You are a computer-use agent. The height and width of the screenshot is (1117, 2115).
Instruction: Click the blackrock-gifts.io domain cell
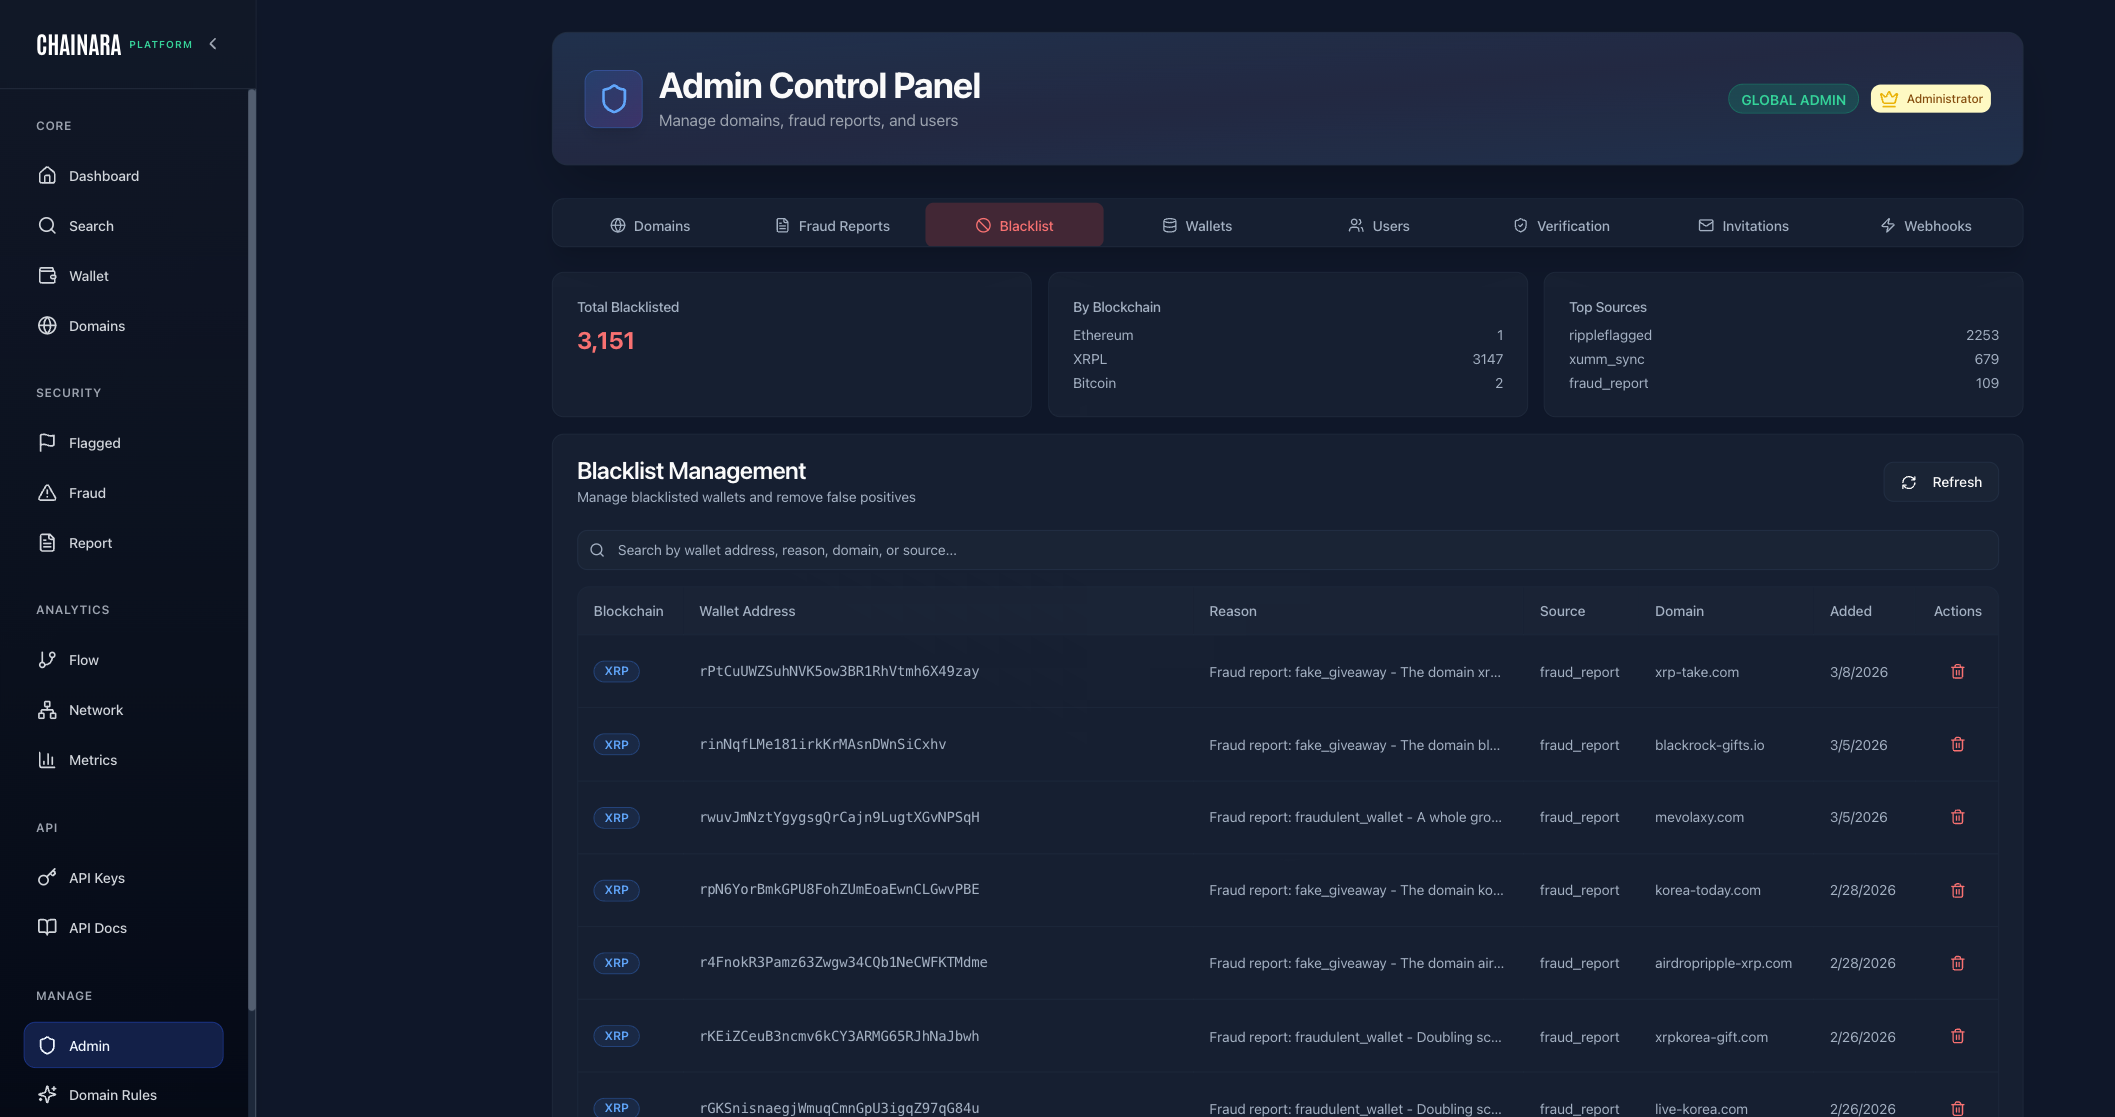point(1709,745)
